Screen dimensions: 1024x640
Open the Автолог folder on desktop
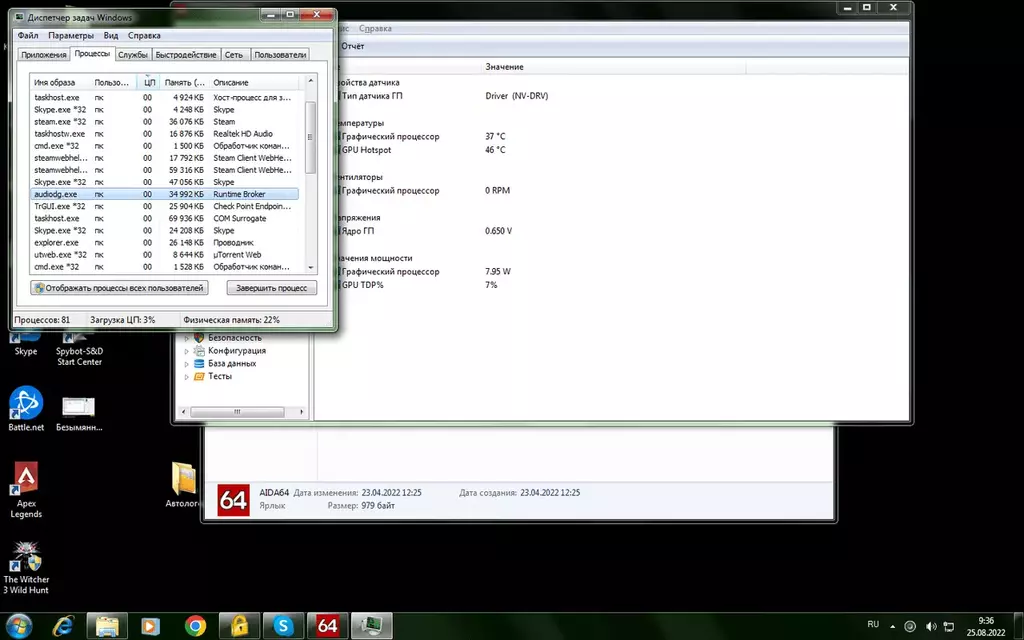pos(184,485)
